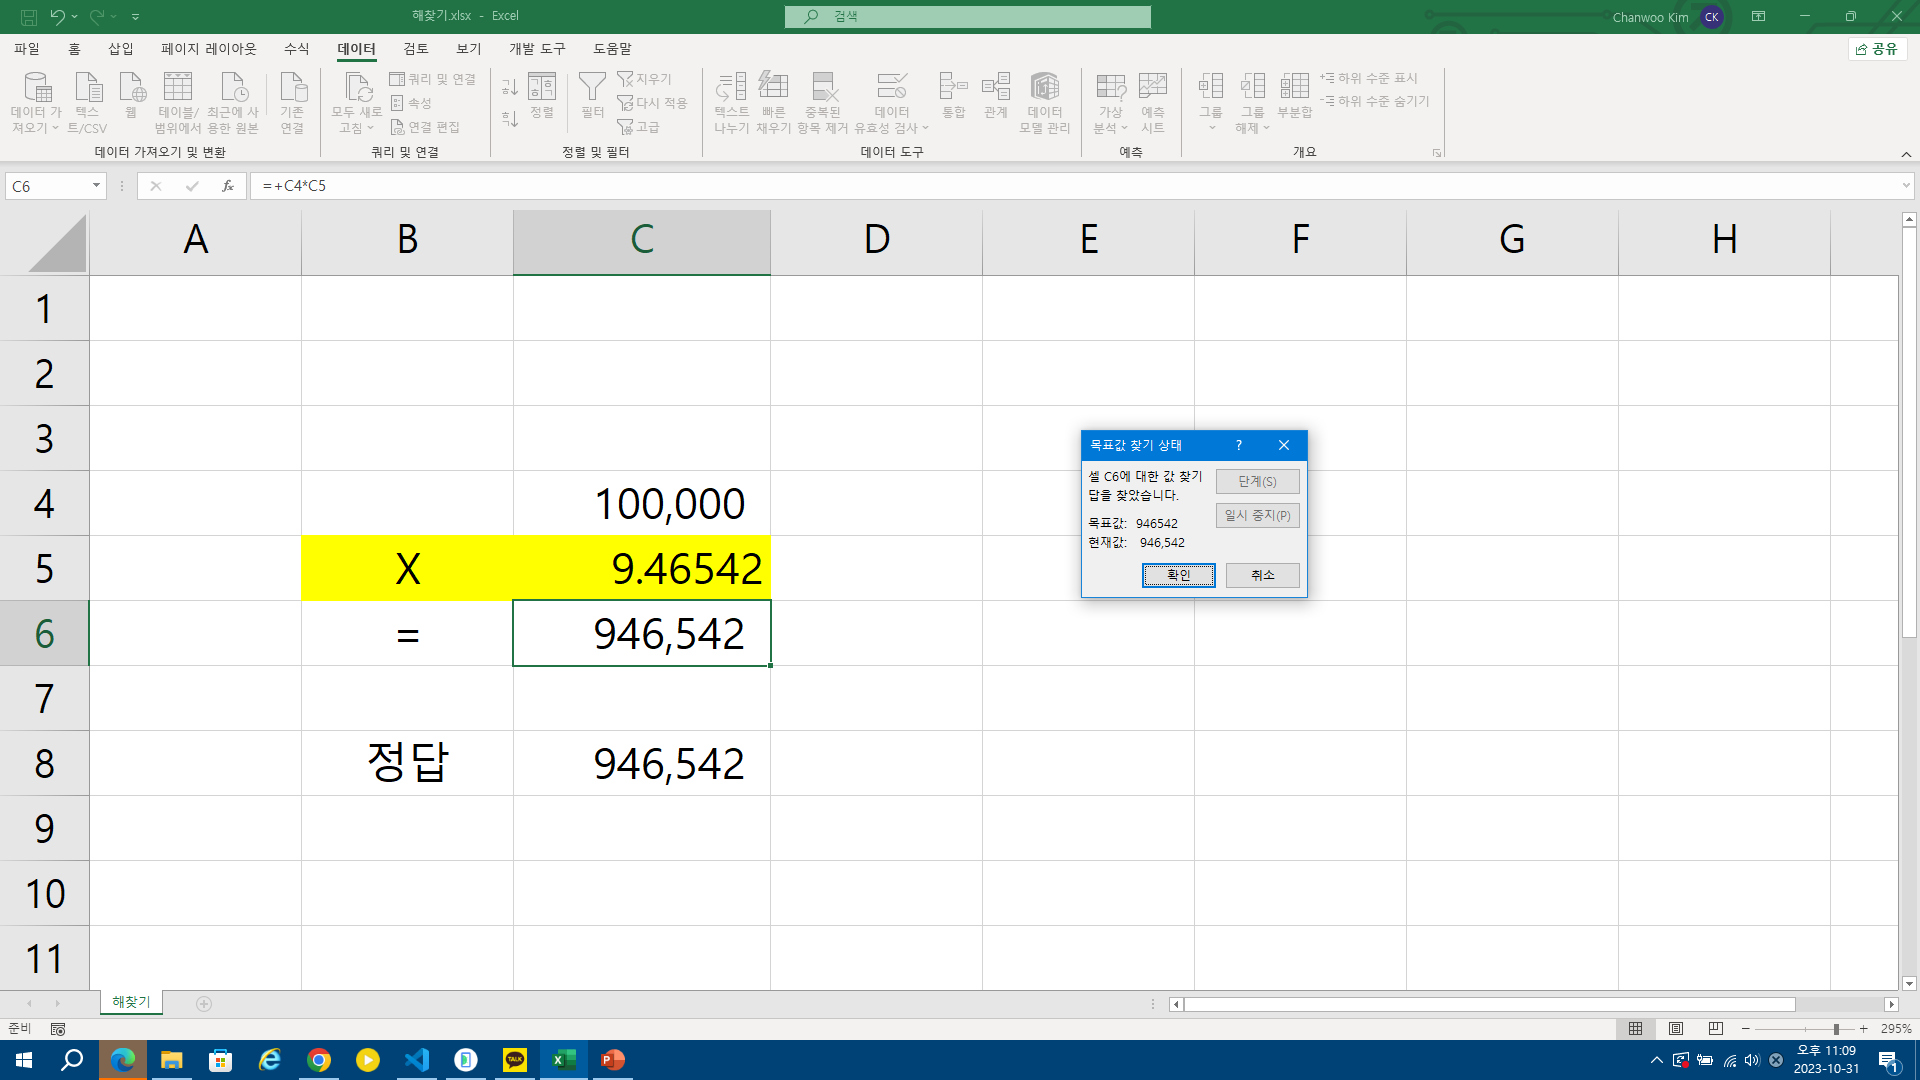Open PowerPoint from the Windows taskbar
The width and height of the screenshot is (1920, 1080).
(x=612, y=1060)
